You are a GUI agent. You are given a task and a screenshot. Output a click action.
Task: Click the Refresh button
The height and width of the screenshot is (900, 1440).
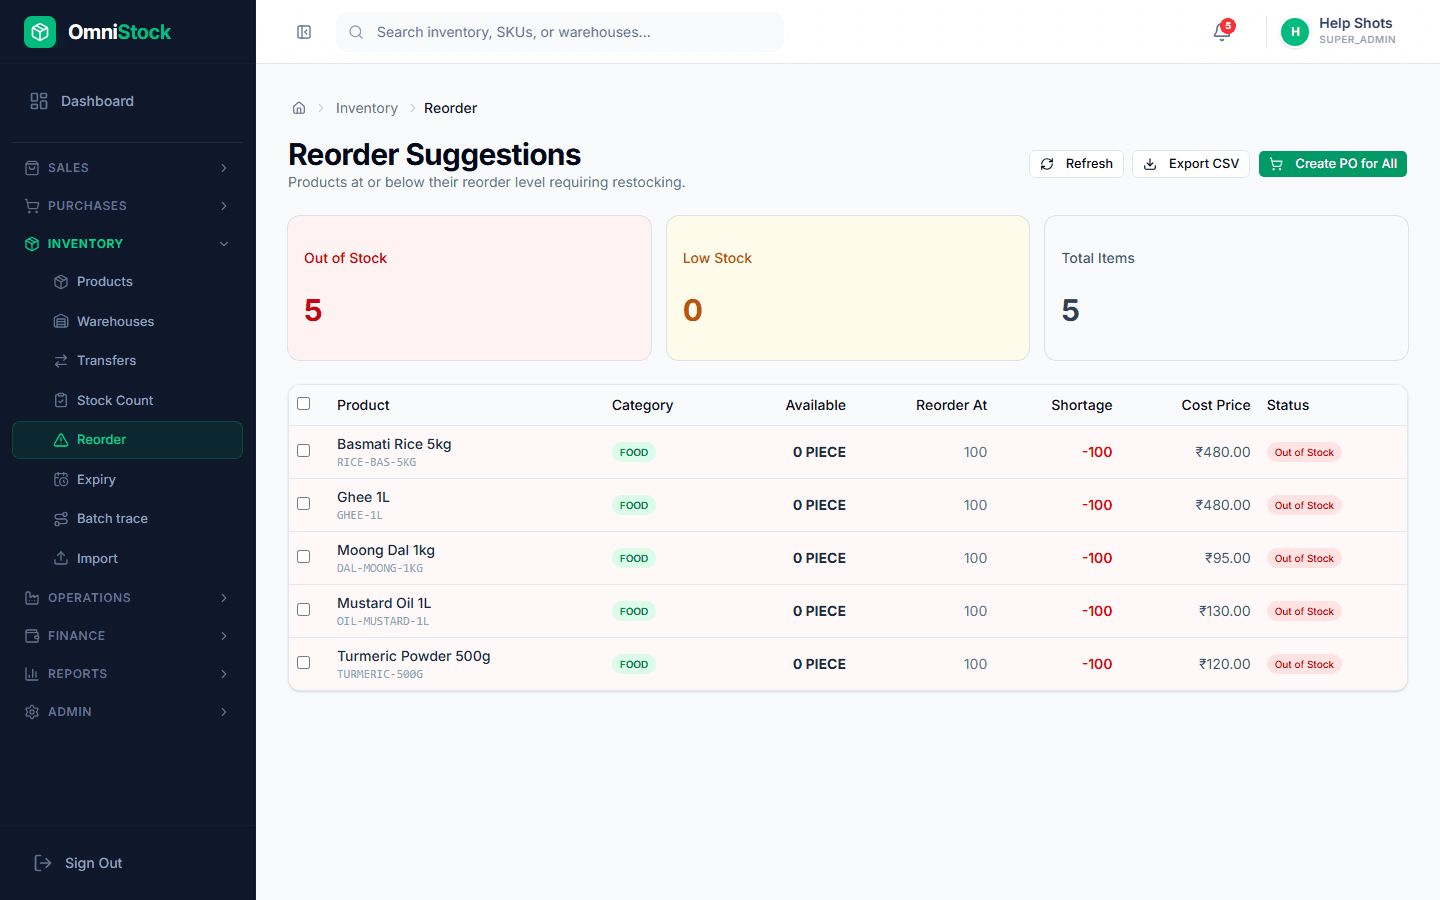(x=1077, y=164)
